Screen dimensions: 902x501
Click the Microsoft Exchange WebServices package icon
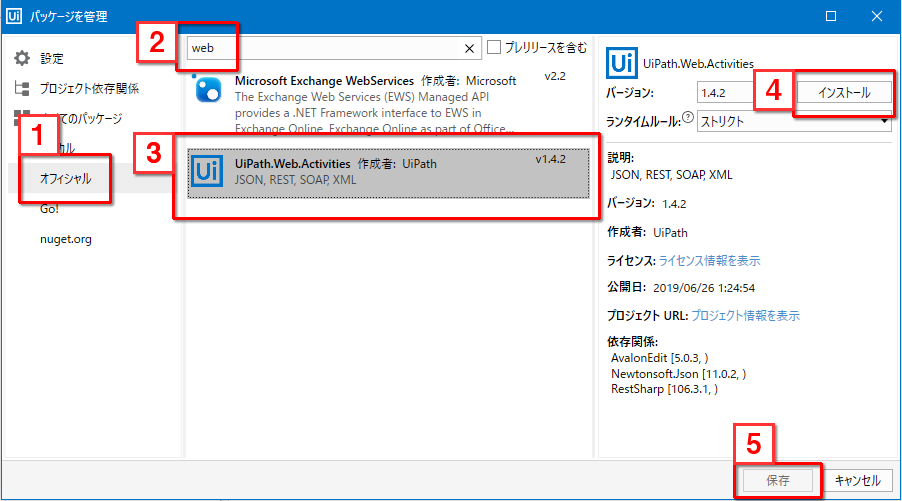tap(208, 90)
